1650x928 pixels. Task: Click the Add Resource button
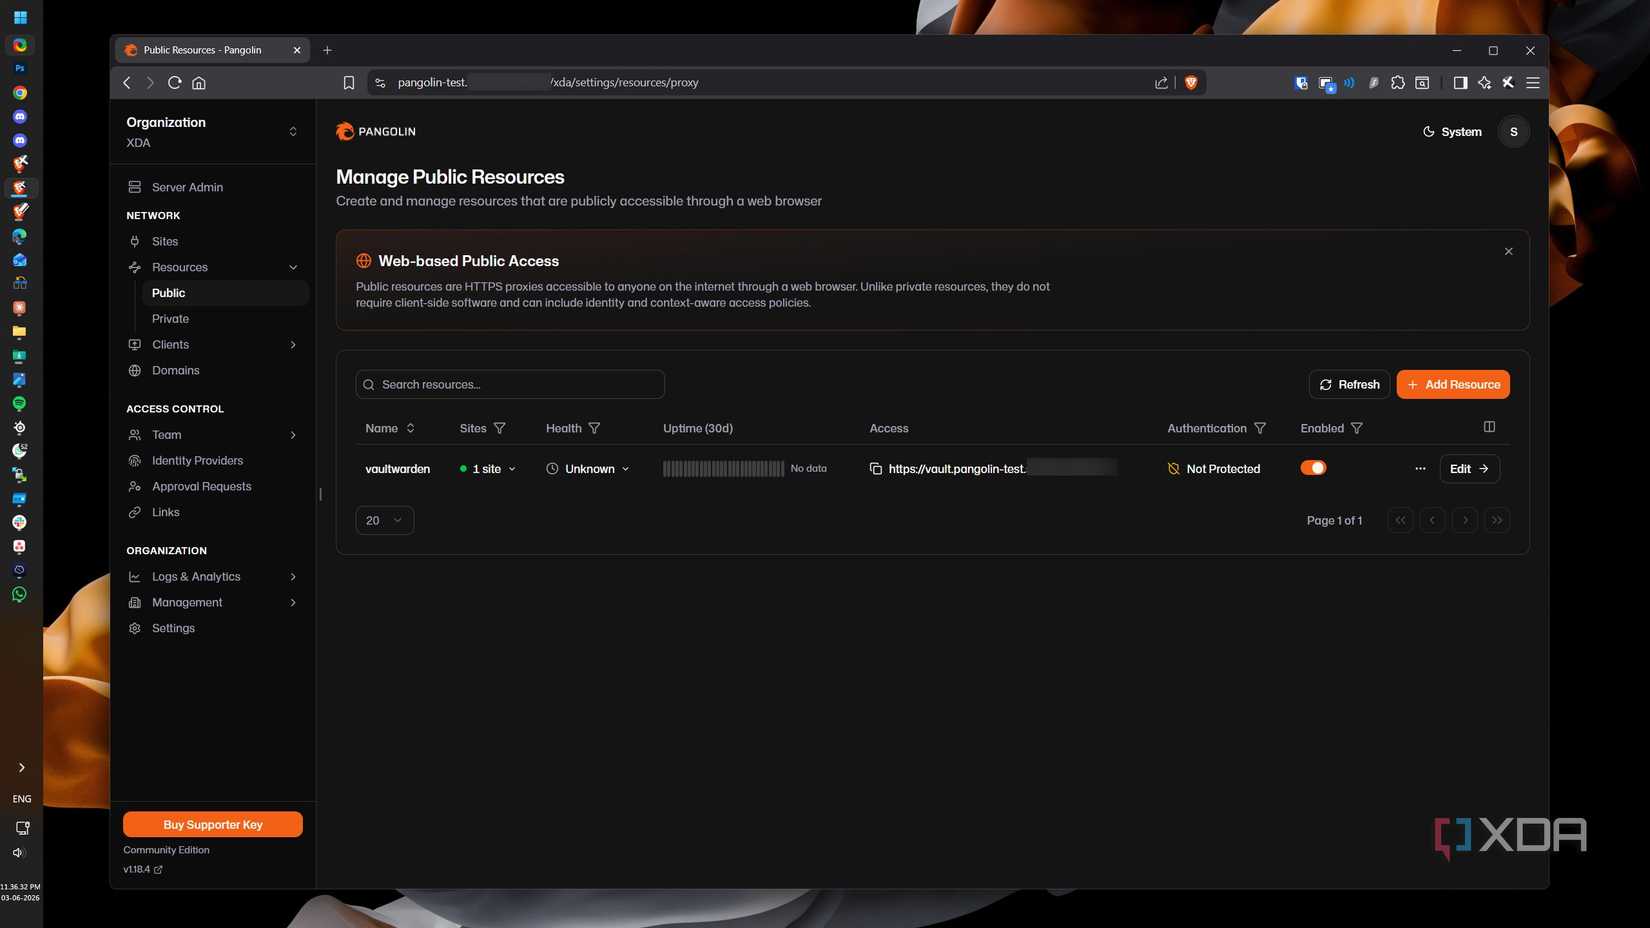click(x=1453, y=385)
